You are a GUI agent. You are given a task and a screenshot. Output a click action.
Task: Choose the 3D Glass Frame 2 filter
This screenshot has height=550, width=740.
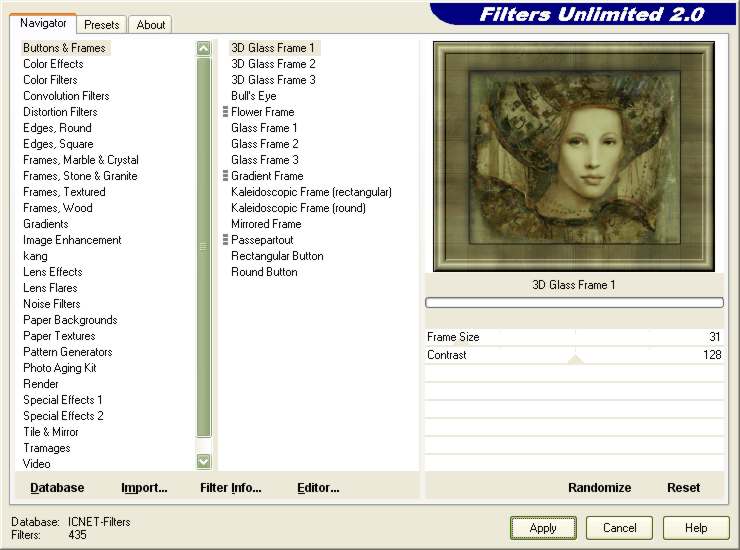click(x=273, y=64)
